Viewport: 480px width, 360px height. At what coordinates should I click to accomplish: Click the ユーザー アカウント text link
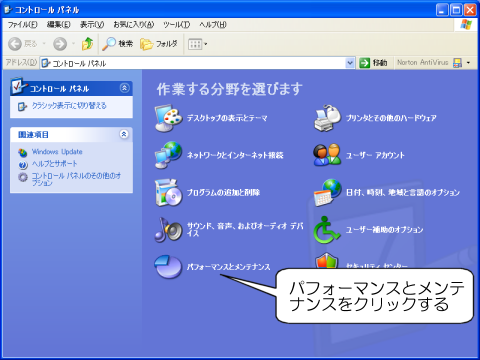[x=375, y=155]
